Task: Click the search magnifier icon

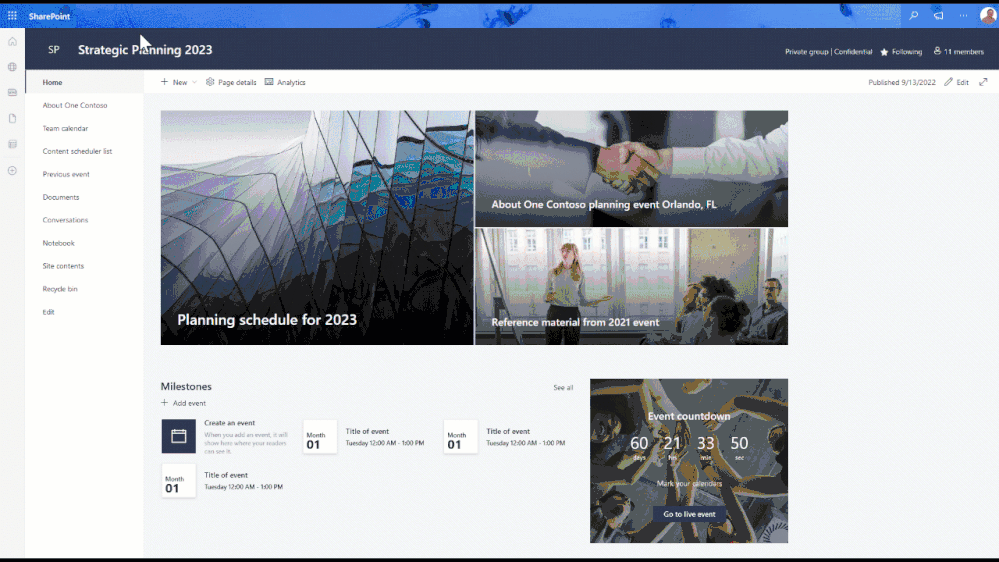Action: click(x=914, y=15)
